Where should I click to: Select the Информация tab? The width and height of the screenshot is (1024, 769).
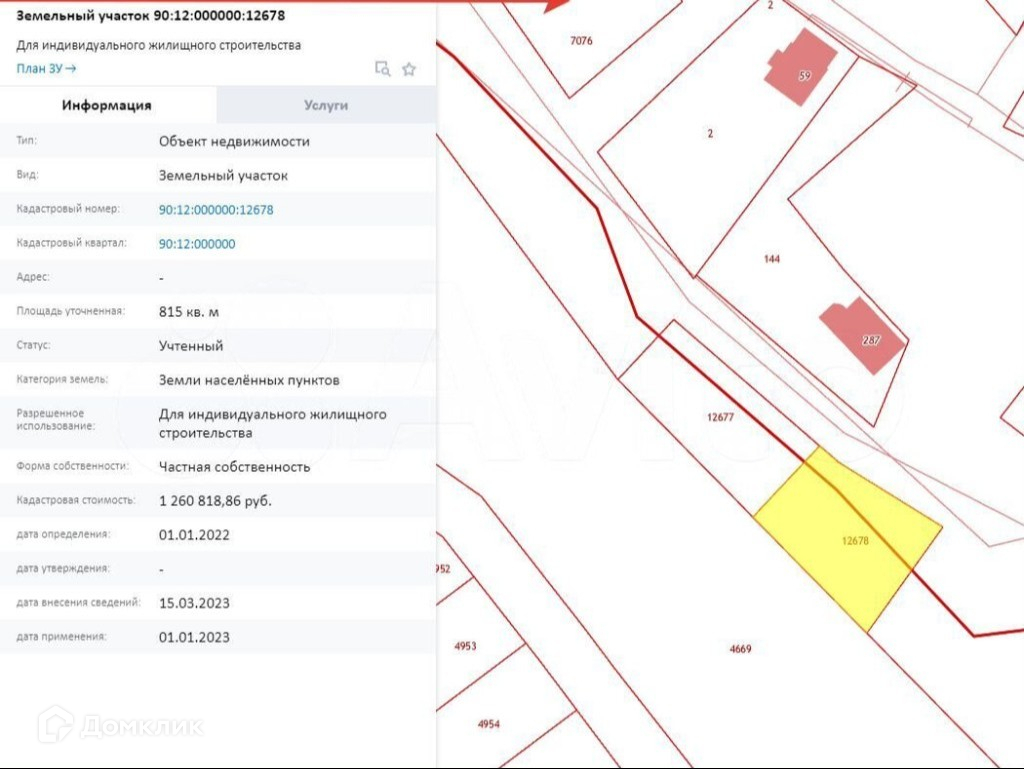click(x=107, y=105)
